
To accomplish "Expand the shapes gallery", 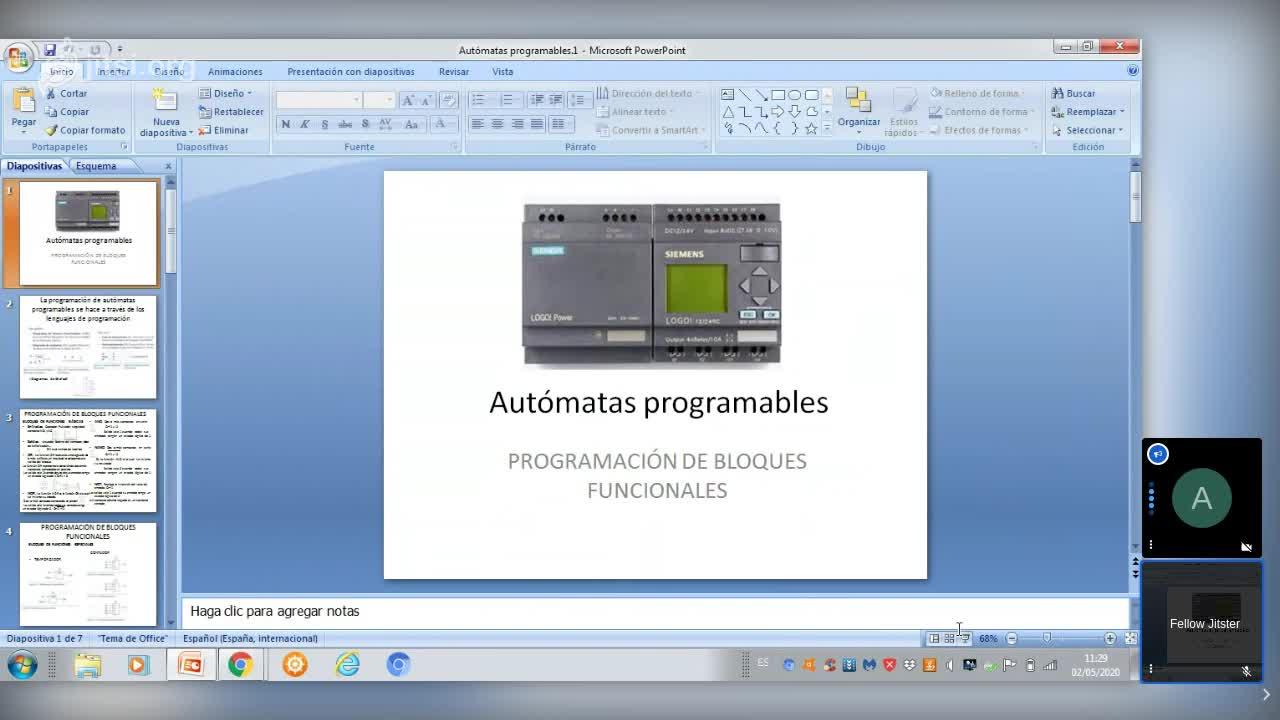I will [x=825, y=129].
